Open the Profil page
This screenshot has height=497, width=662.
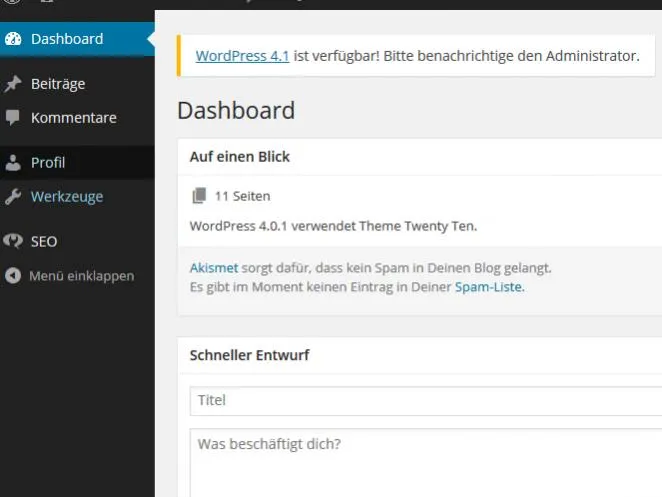coord(77,163)
